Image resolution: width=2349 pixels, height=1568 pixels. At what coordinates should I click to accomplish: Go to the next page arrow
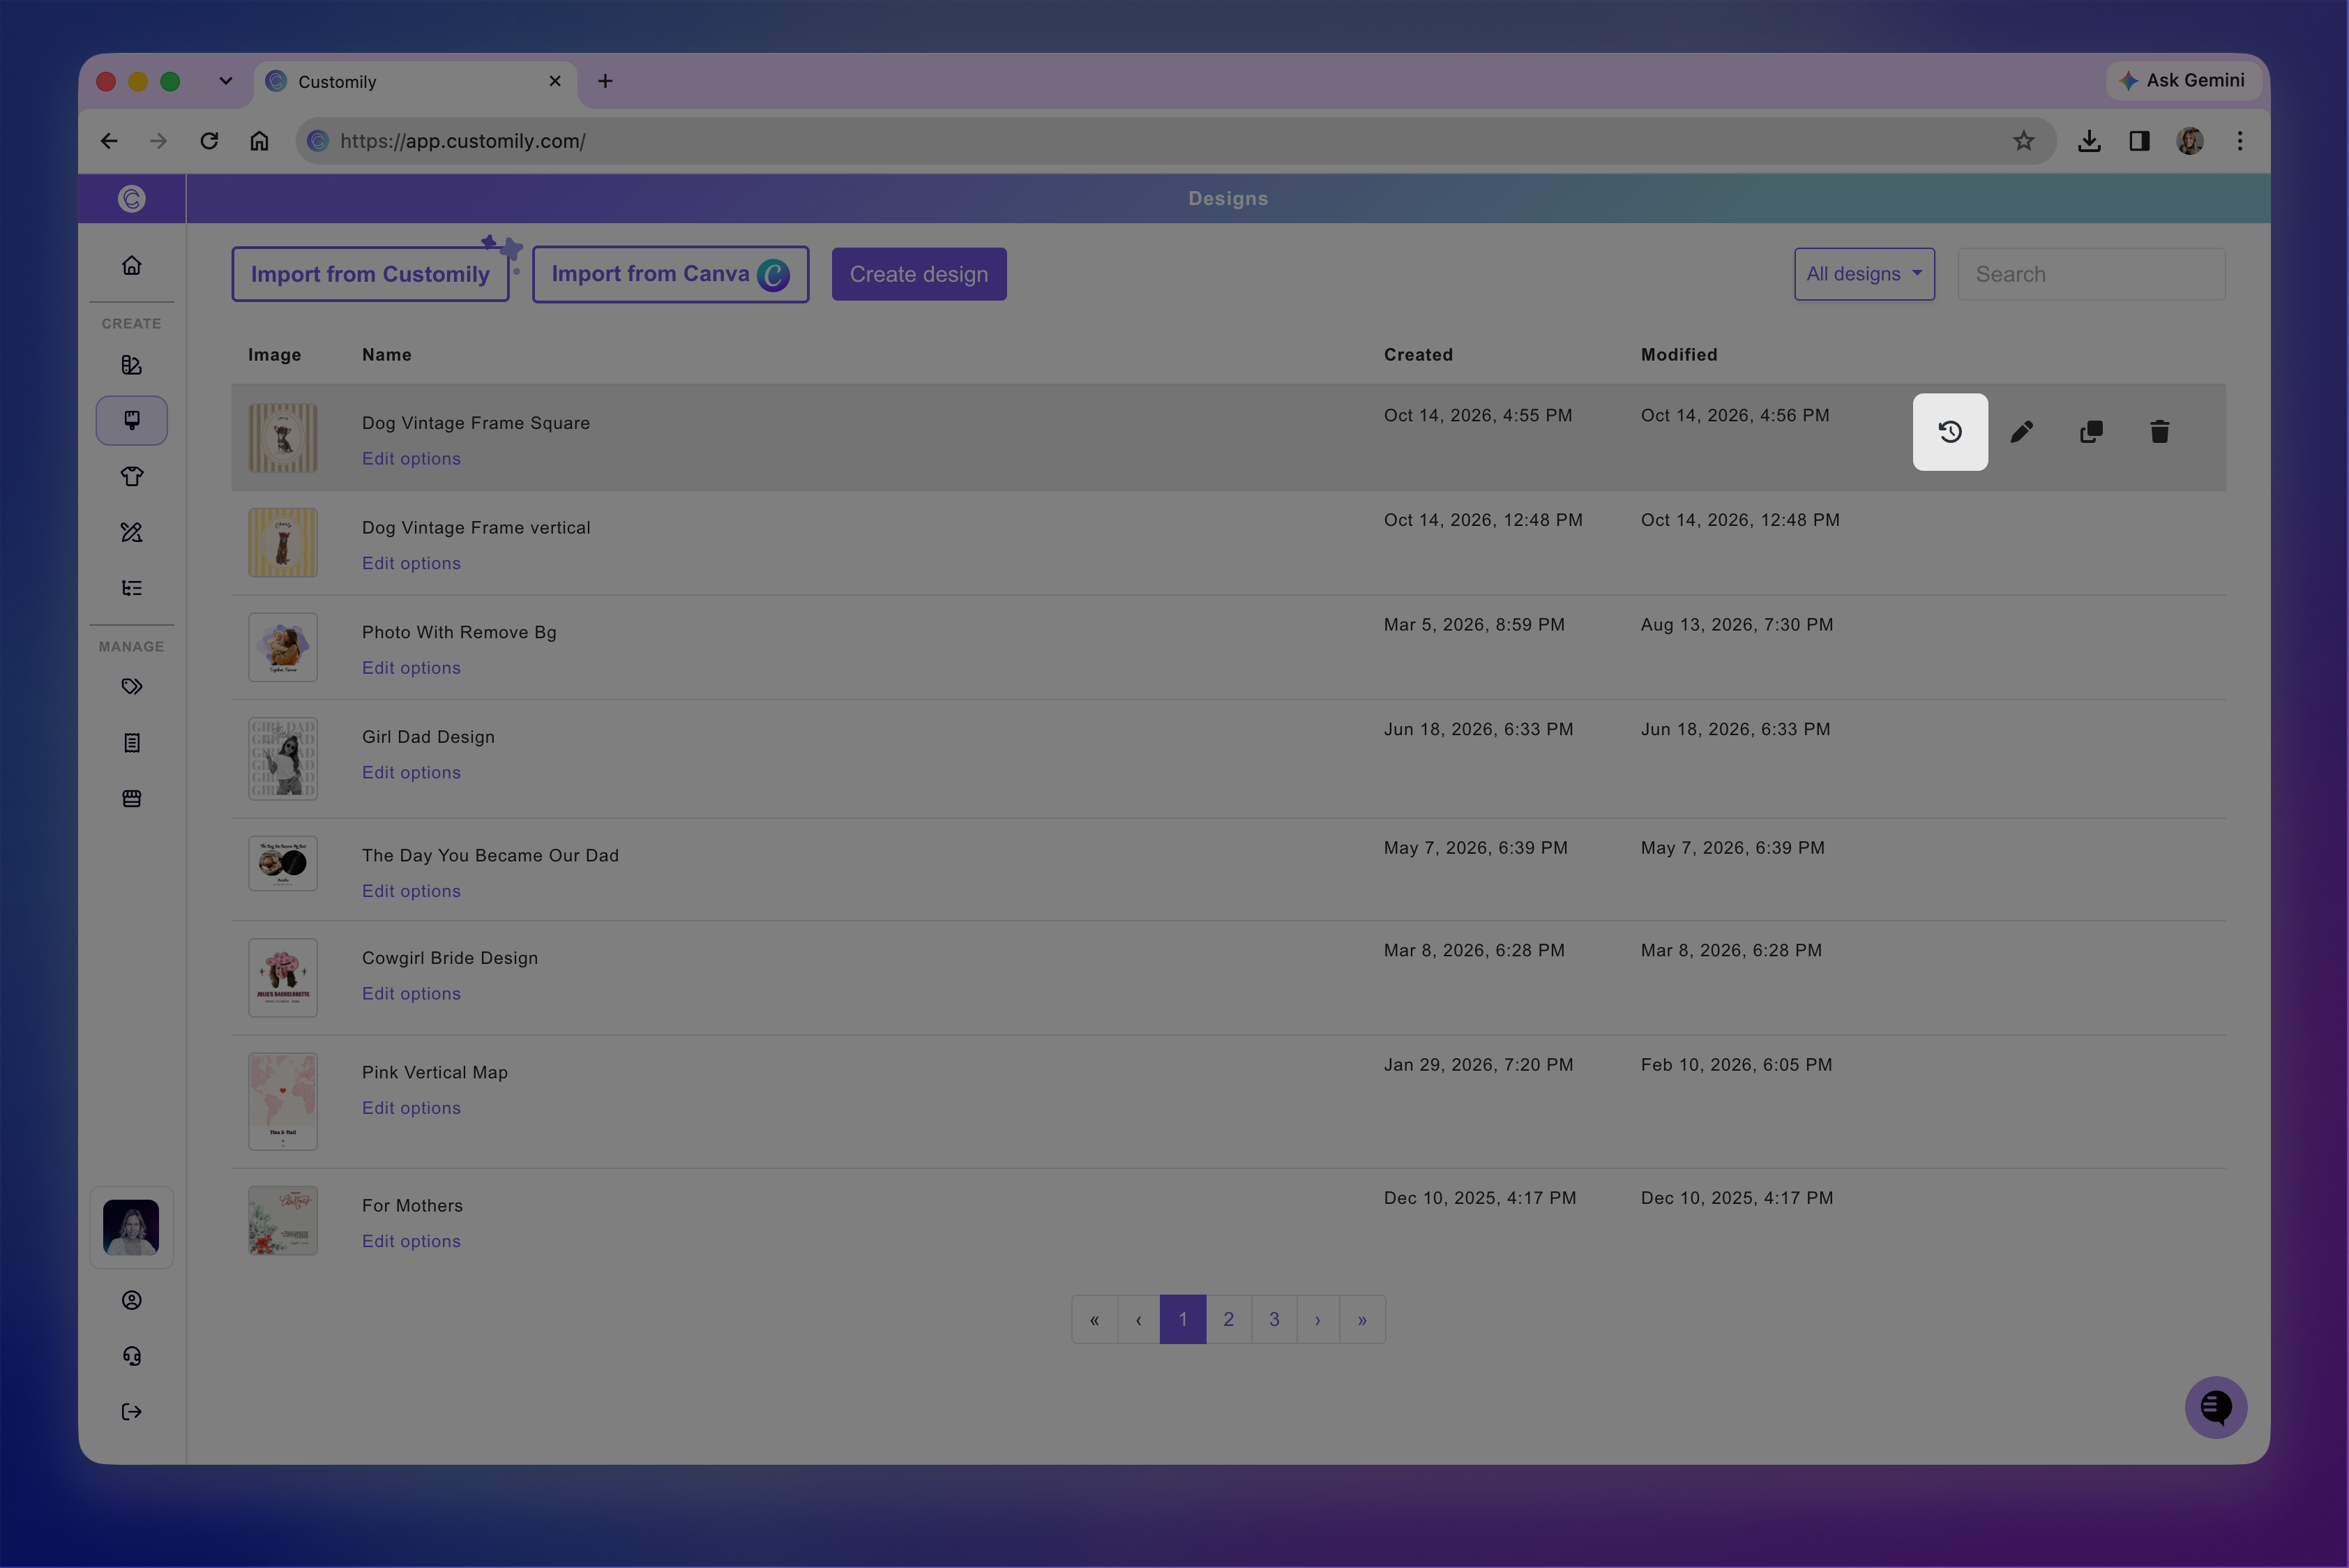pyautogui.click(x=1318, y=1320)
